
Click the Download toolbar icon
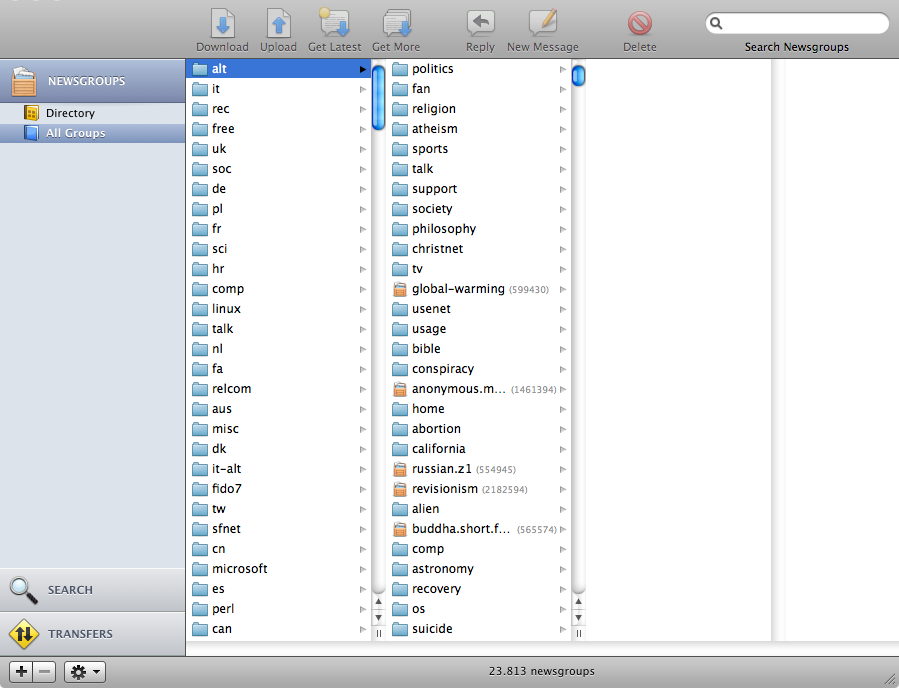pyautogui.click(x=222, y=24)
